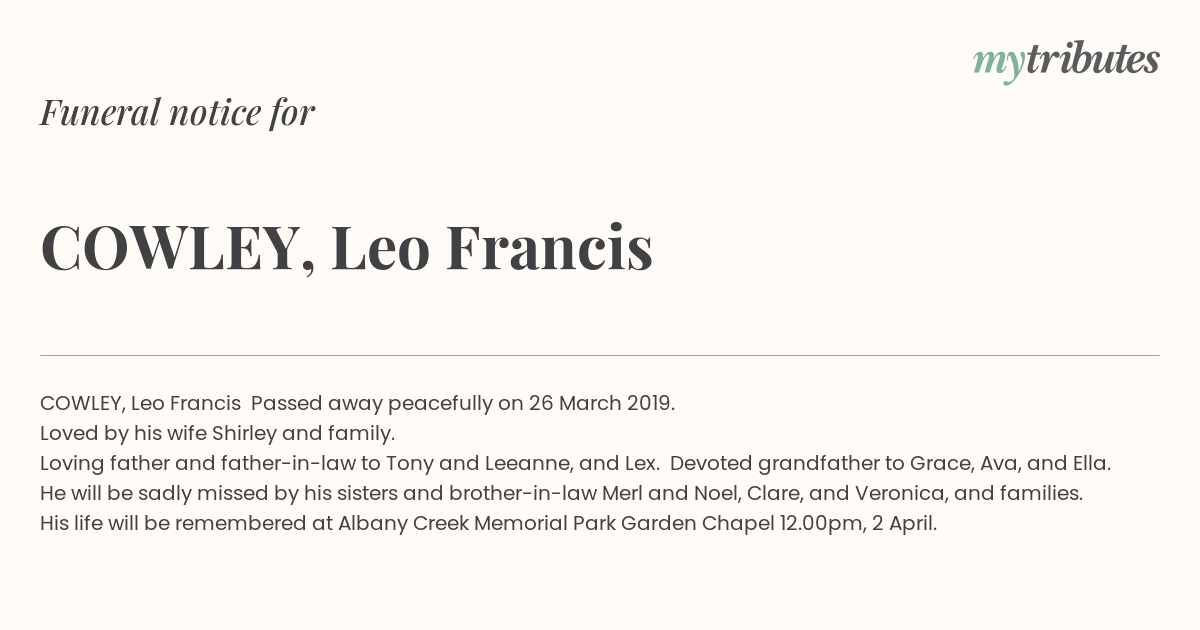Click the 'Loved by his wife Shirley' line
The image size is (1200, 630).
217,434
